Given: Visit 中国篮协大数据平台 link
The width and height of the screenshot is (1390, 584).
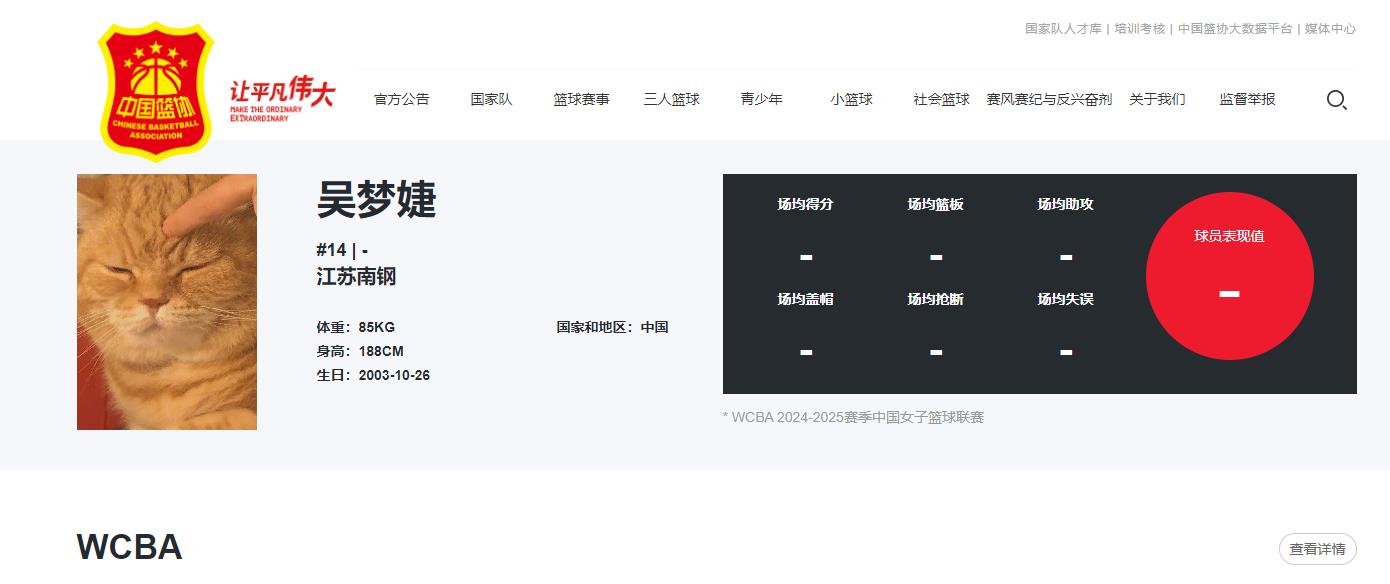Looking at the screenshot, I should click(x=1235, y=29).
